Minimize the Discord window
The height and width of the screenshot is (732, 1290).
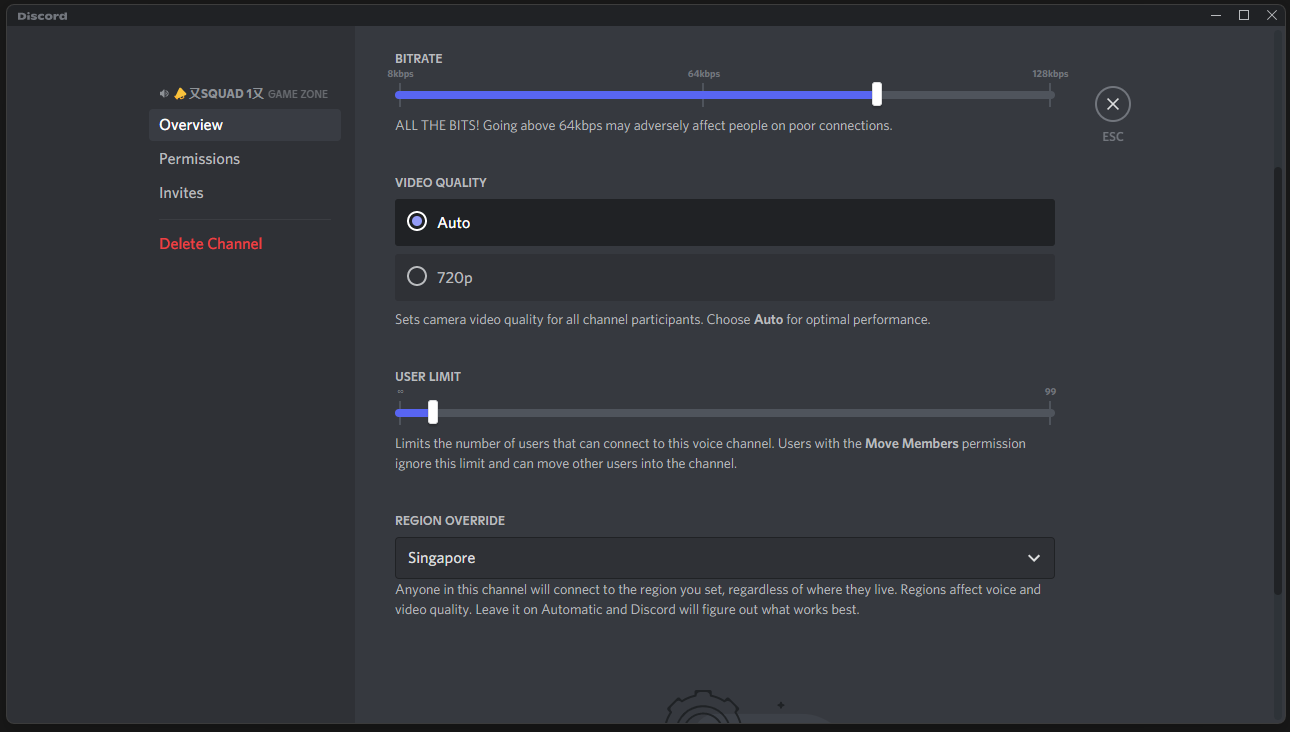point(1216,15)
